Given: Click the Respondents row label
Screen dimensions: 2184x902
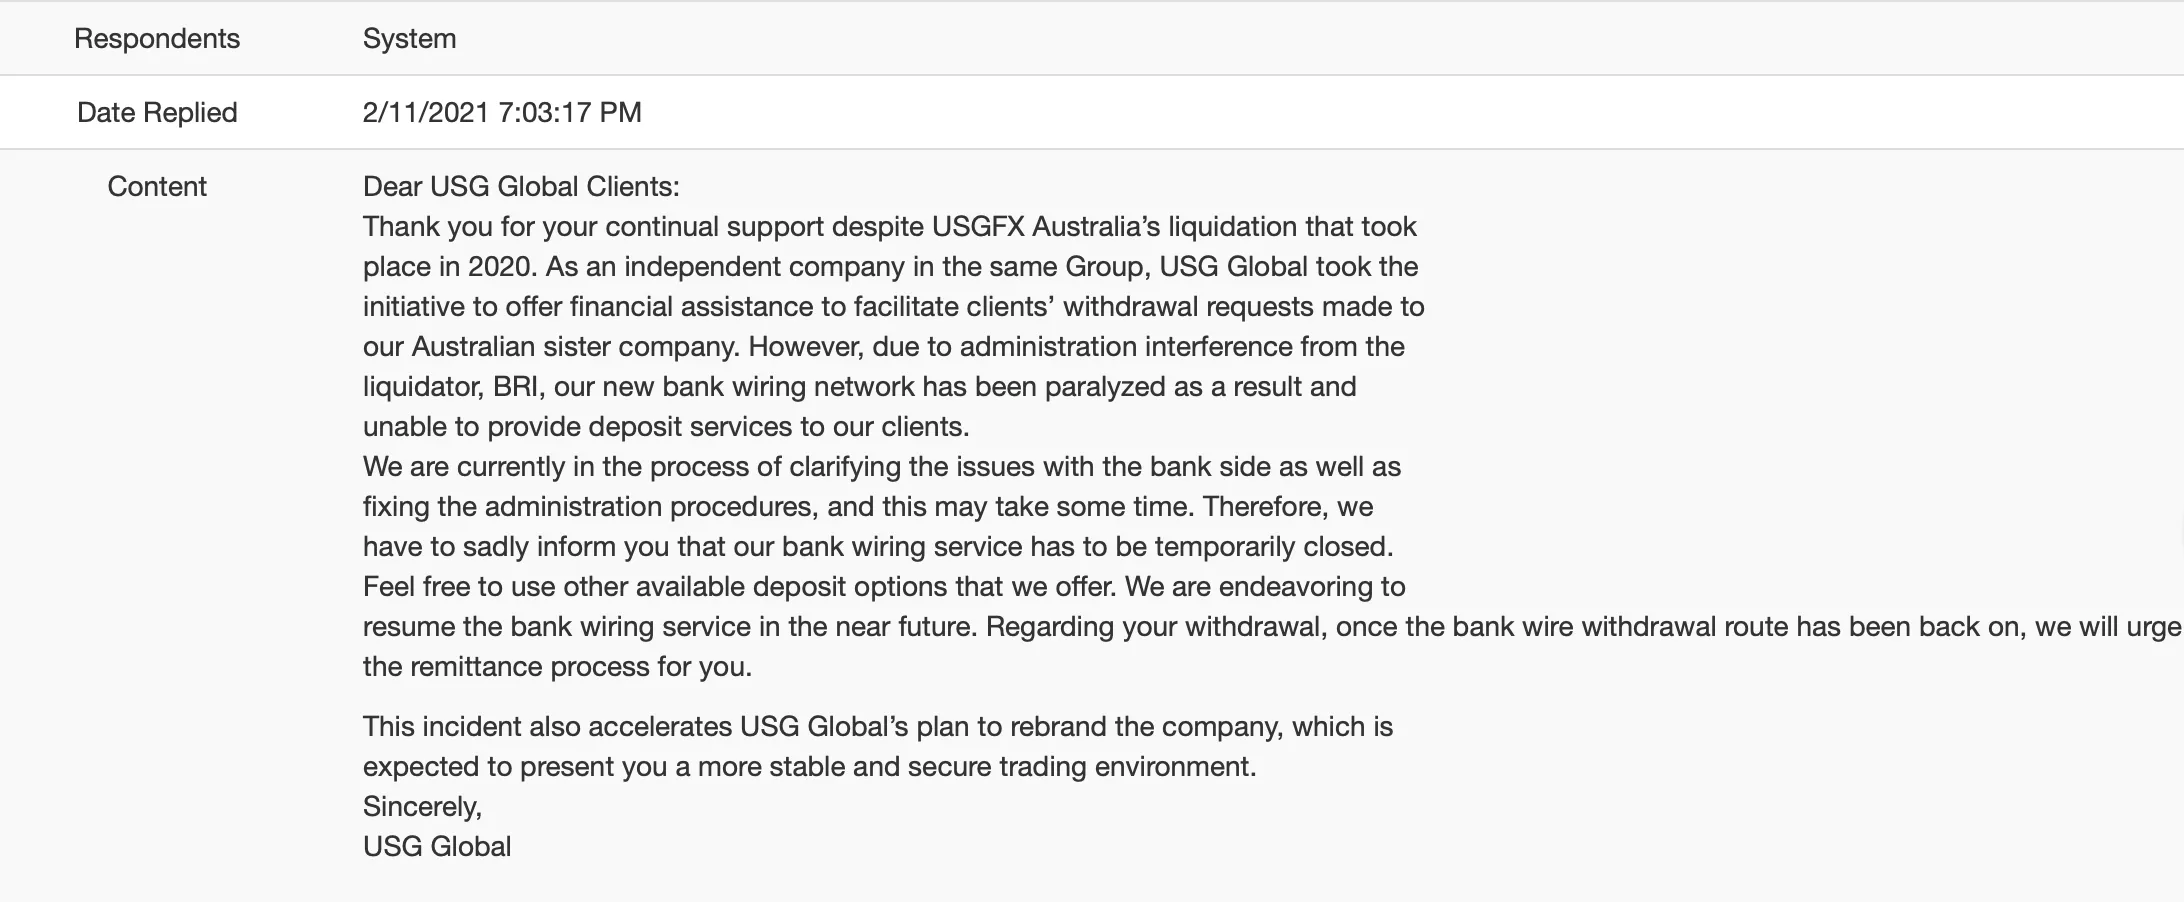Looking at the screenshot, I should (x=157, y=38).
